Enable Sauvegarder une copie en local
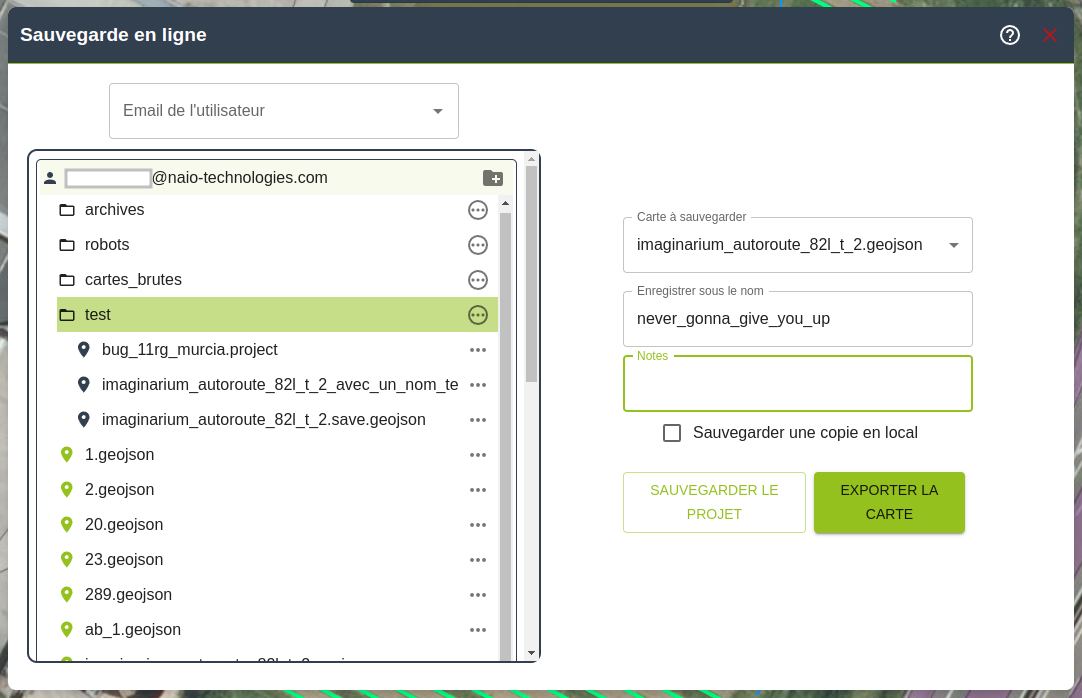 [x=672, y=433]
